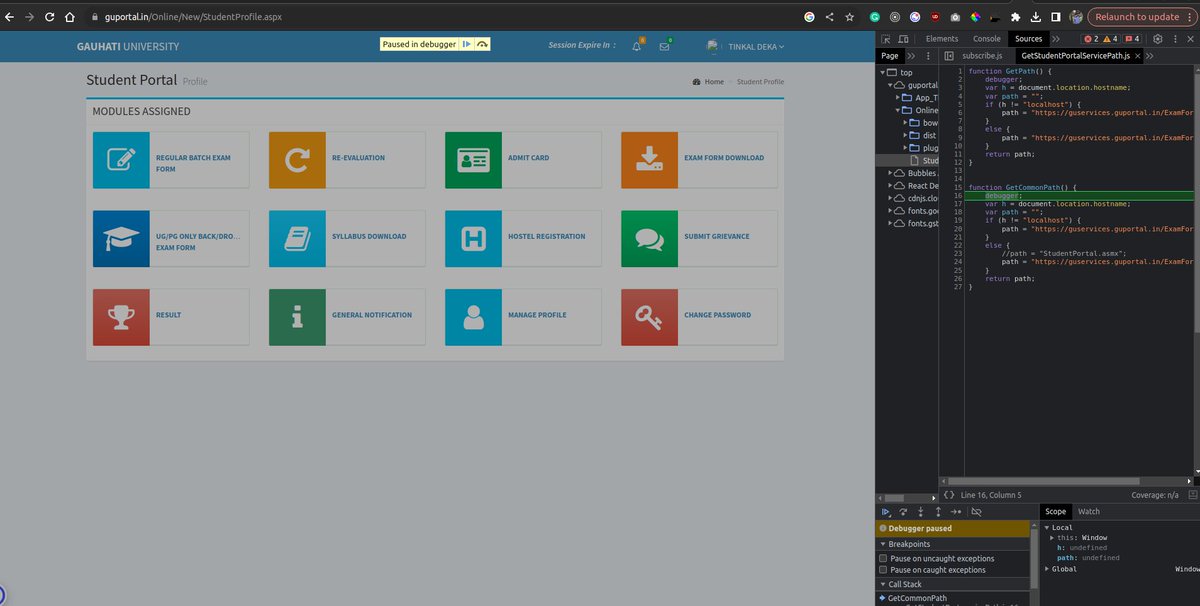This screenshot has width=1200, height=606.
Task: Pretty print the source with braces icon
Action: click(x=949, y=495)
